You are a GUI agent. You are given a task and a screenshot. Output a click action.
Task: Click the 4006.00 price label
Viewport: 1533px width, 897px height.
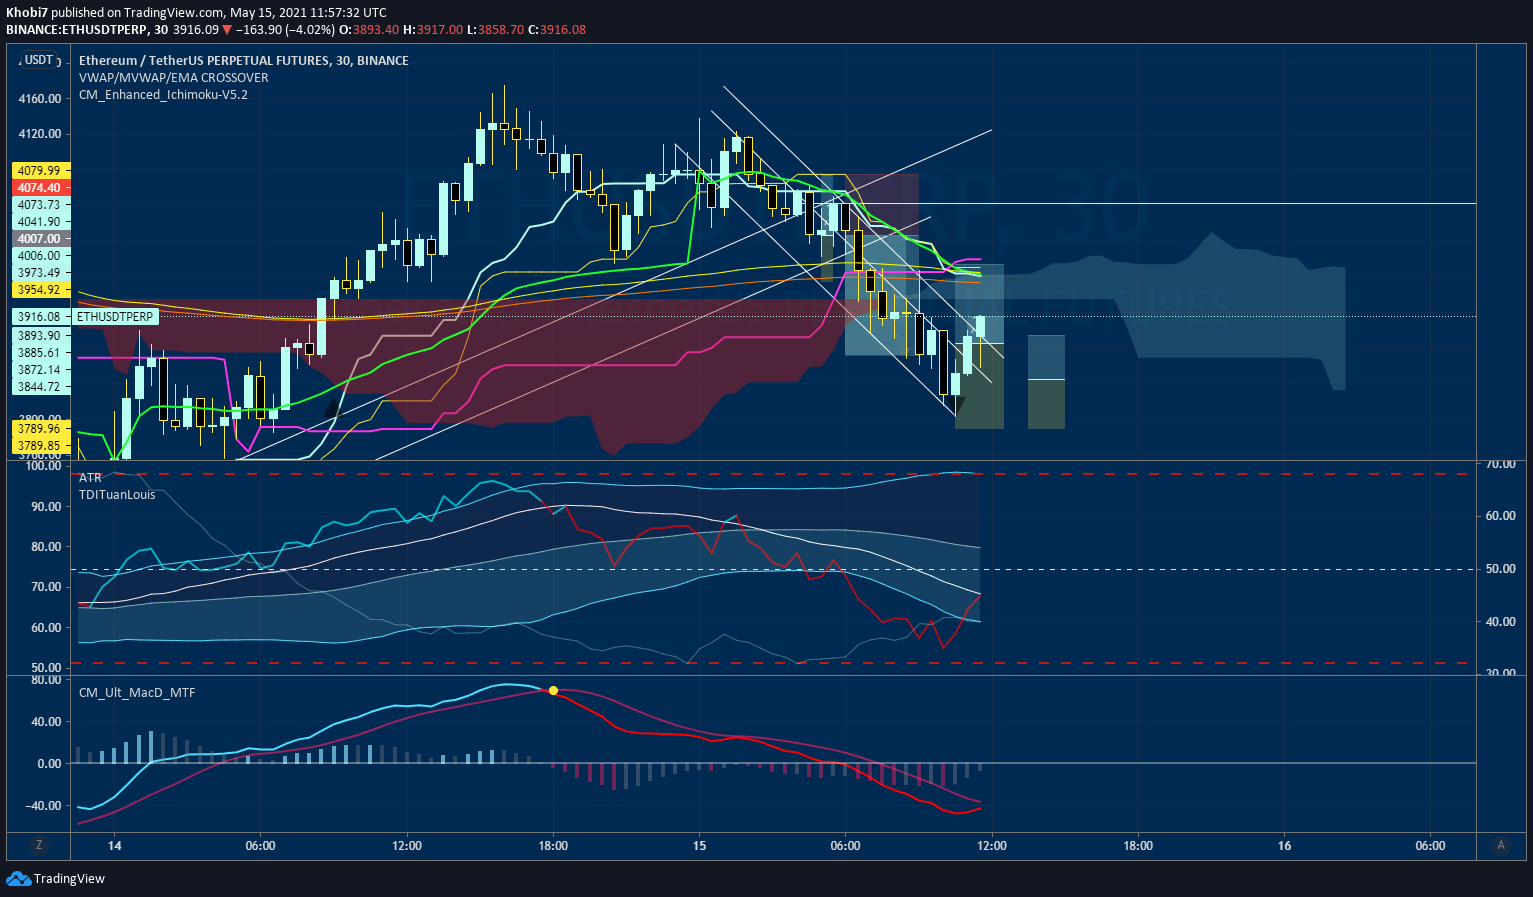point(39,256)
